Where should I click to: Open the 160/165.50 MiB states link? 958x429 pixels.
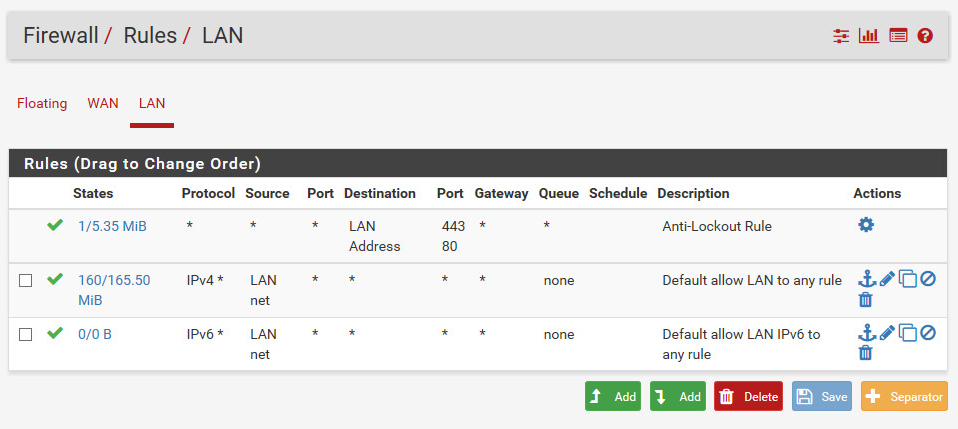[114, 290]
